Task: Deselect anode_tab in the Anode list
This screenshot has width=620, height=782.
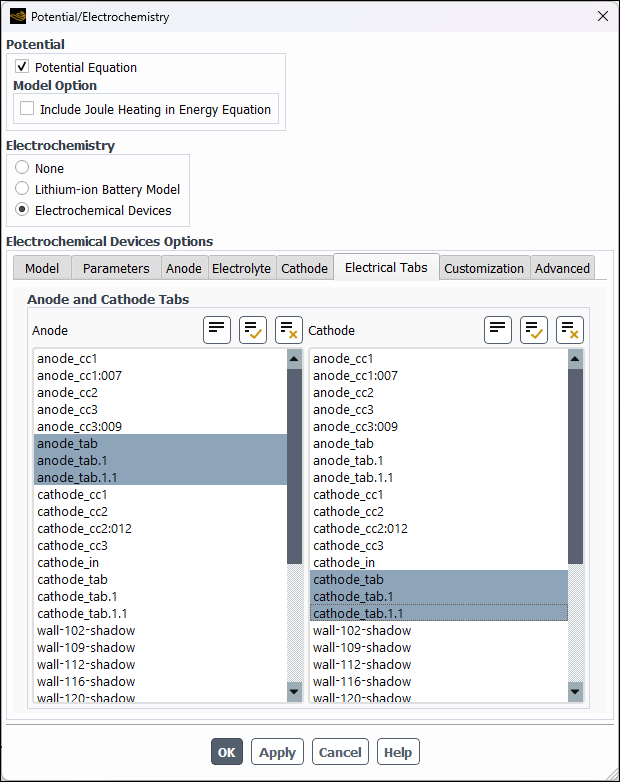Action: coord(160,443)
